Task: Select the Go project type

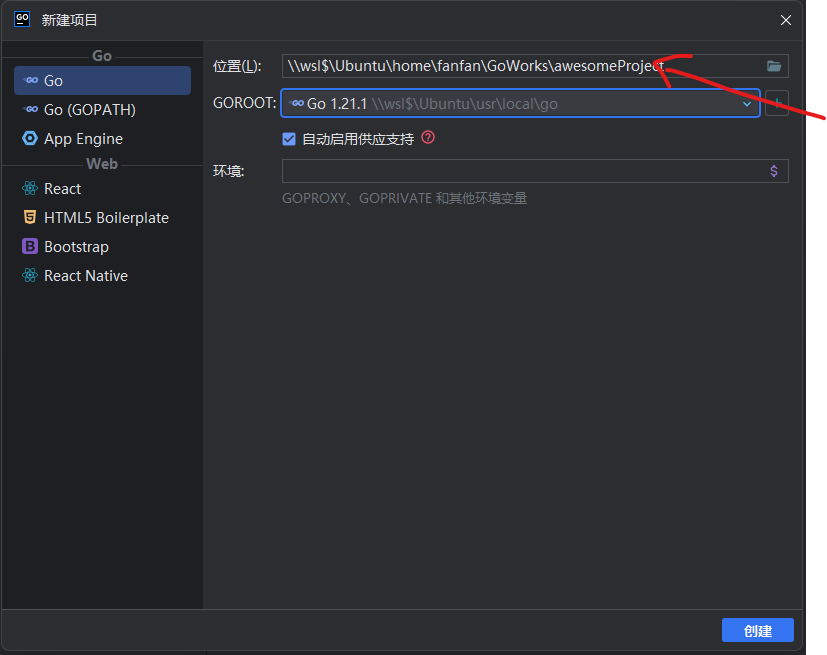Action: click(x=53, y=81)
